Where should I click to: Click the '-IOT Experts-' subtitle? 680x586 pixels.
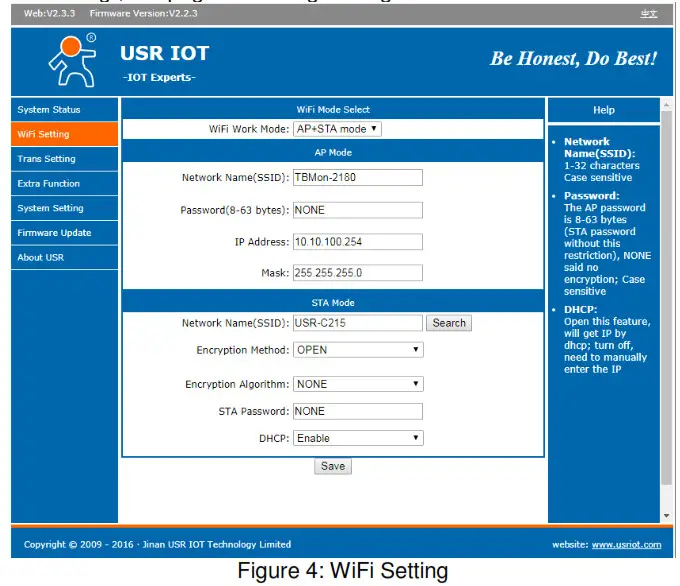pos(159,78)
